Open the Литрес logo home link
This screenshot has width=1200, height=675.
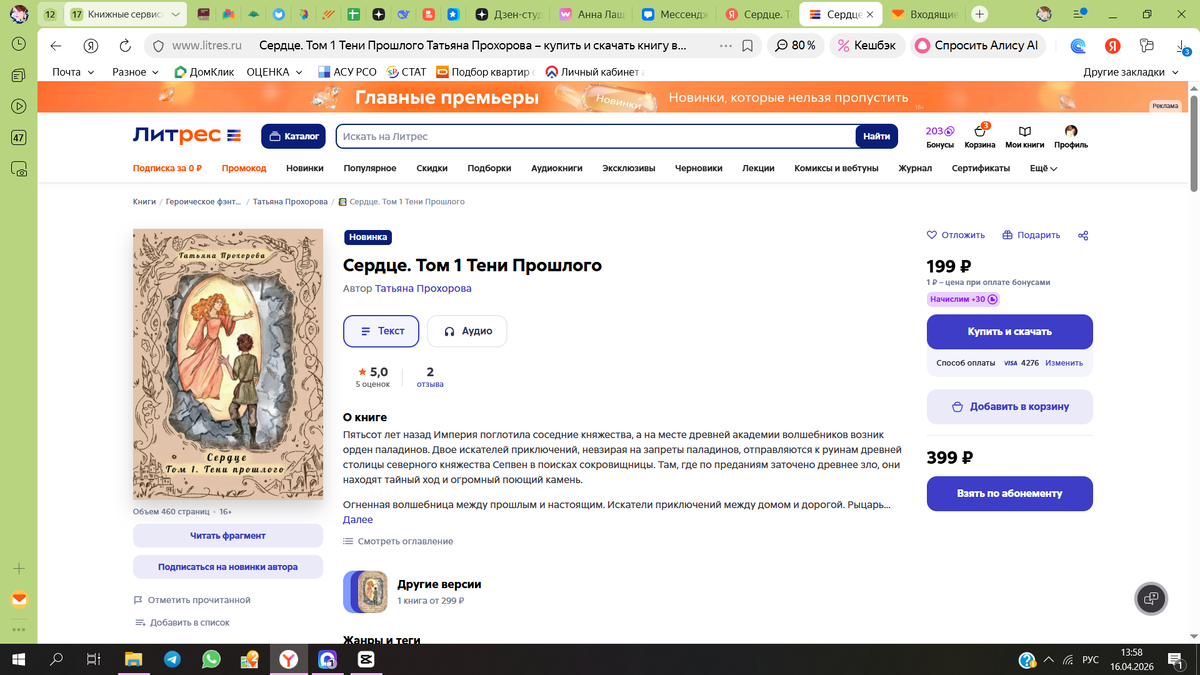click(187, 136)
